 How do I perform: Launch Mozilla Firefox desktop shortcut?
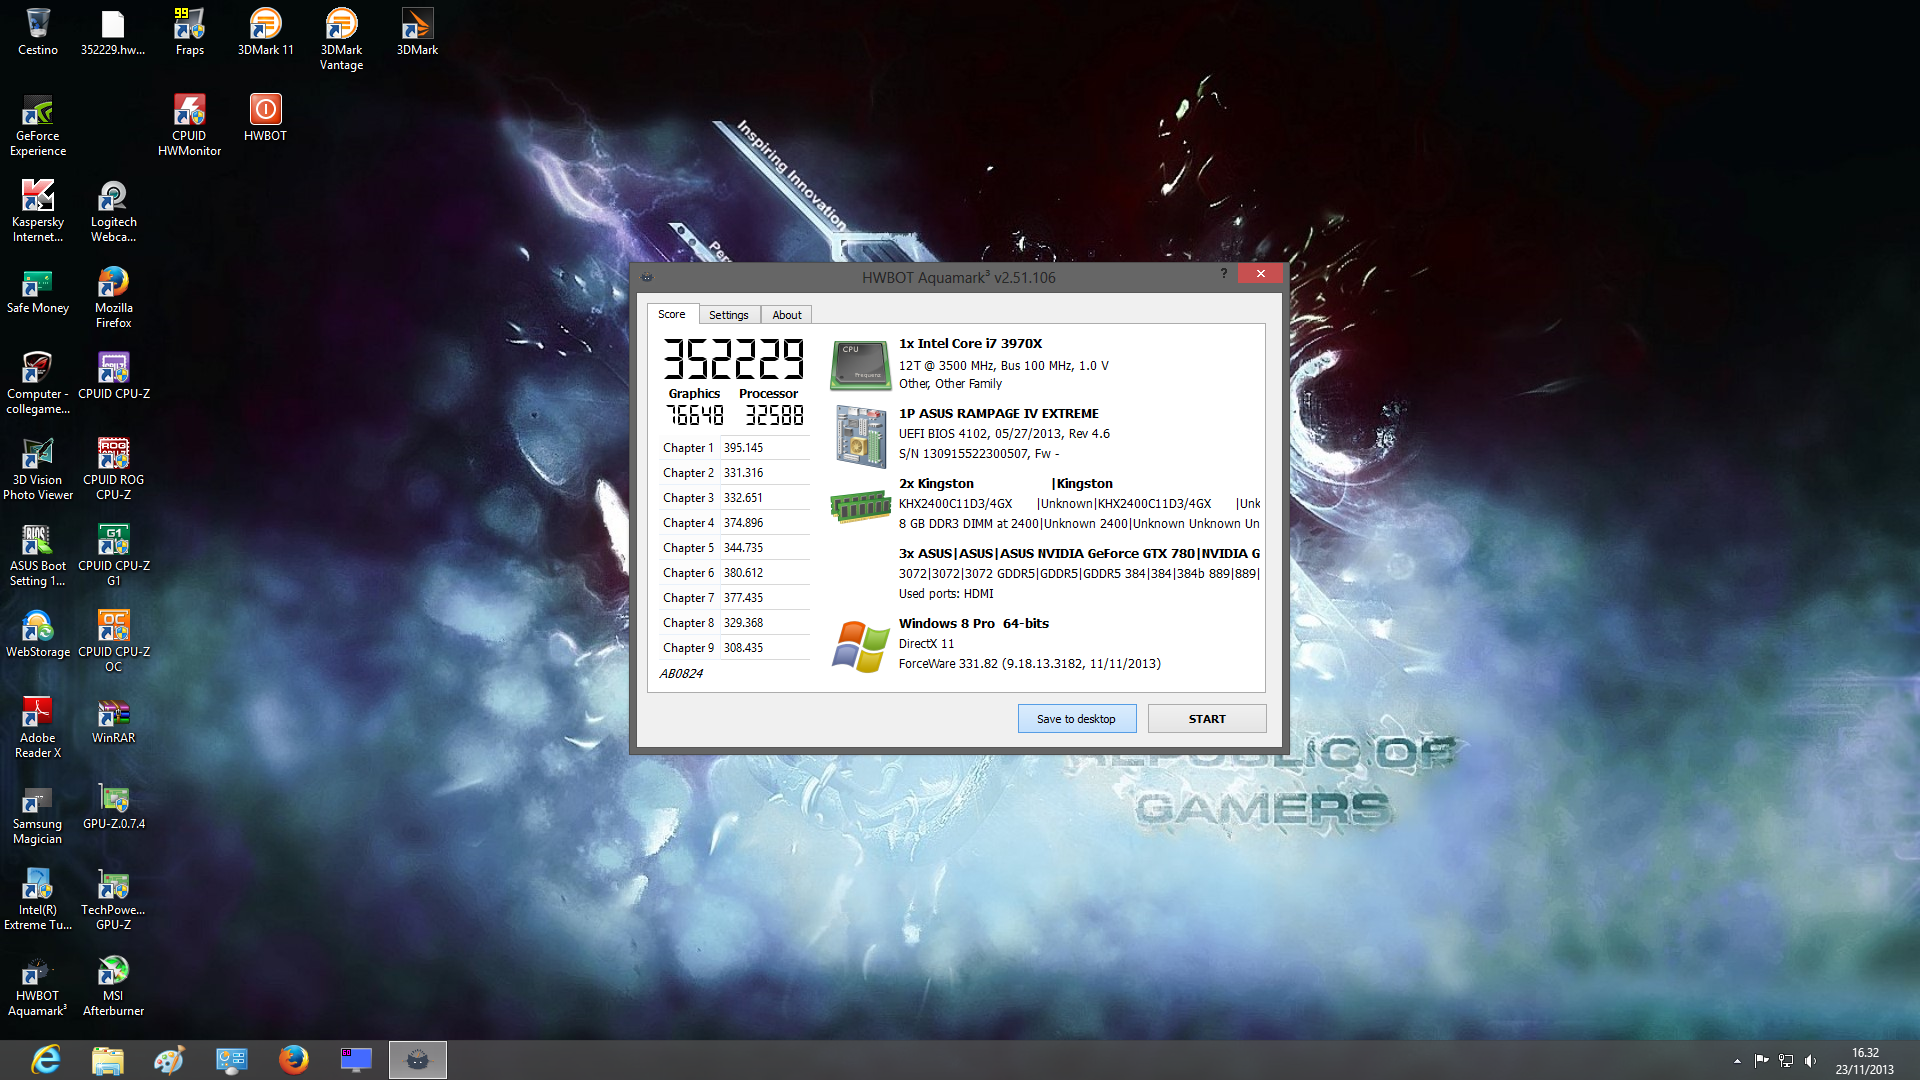(x=113, y=297)
